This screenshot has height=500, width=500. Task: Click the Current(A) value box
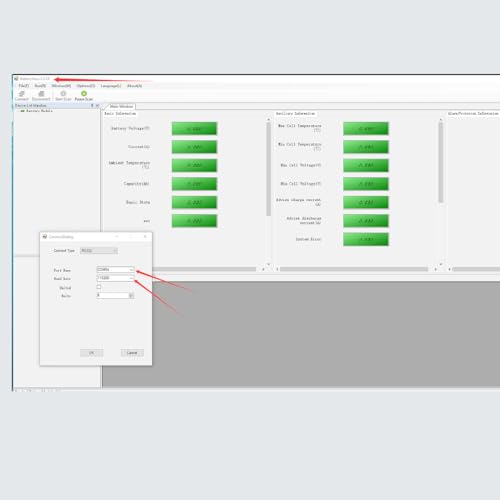pyautogui.click(x=194, y=147)
